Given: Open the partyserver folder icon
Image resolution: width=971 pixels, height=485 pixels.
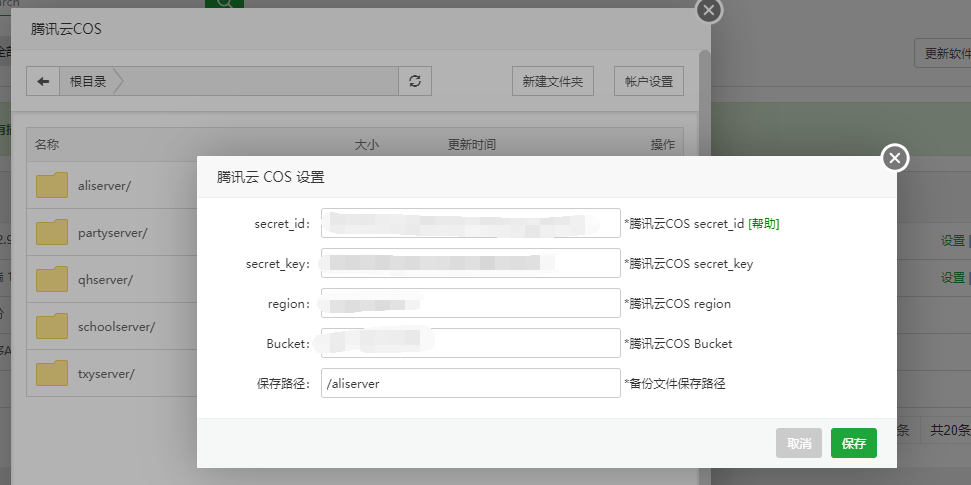Looking at the screenshot, I should 52,232.
